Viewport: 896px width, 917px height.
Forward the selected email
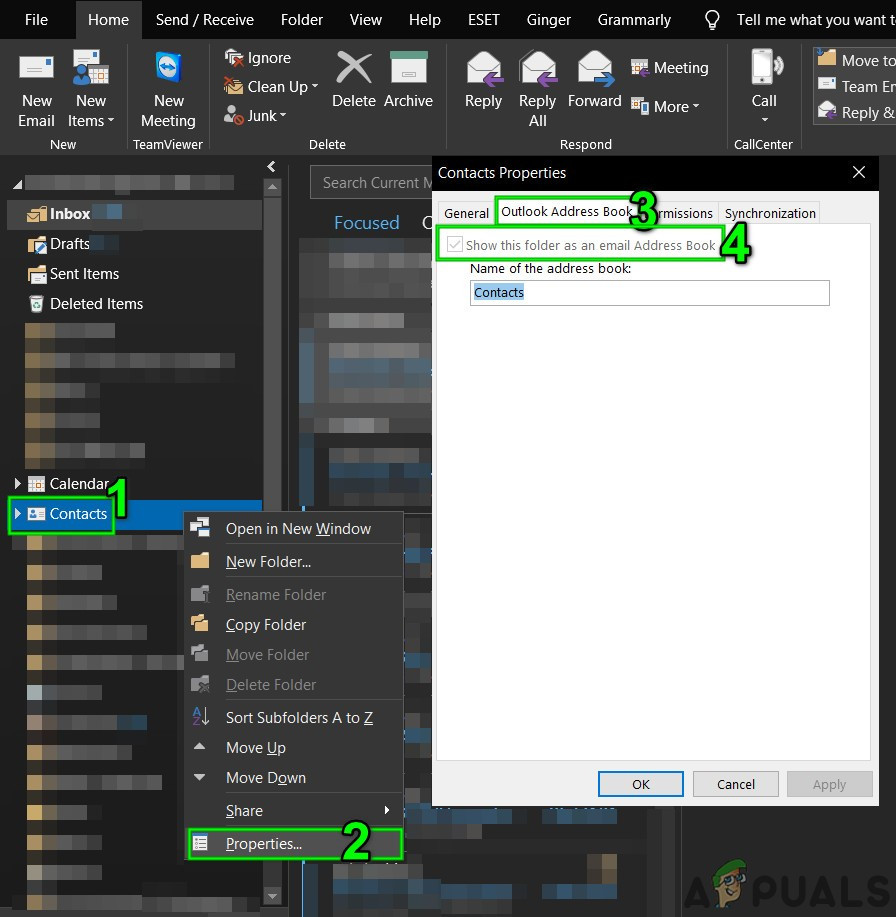pyautogui.click(x=594, y=80)
